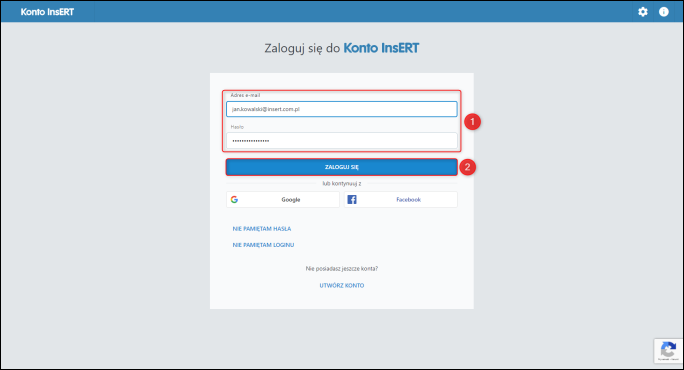Focus the Hasło password field
The height and width of the screenshot is (370, 684).
(x=342, y=140)
